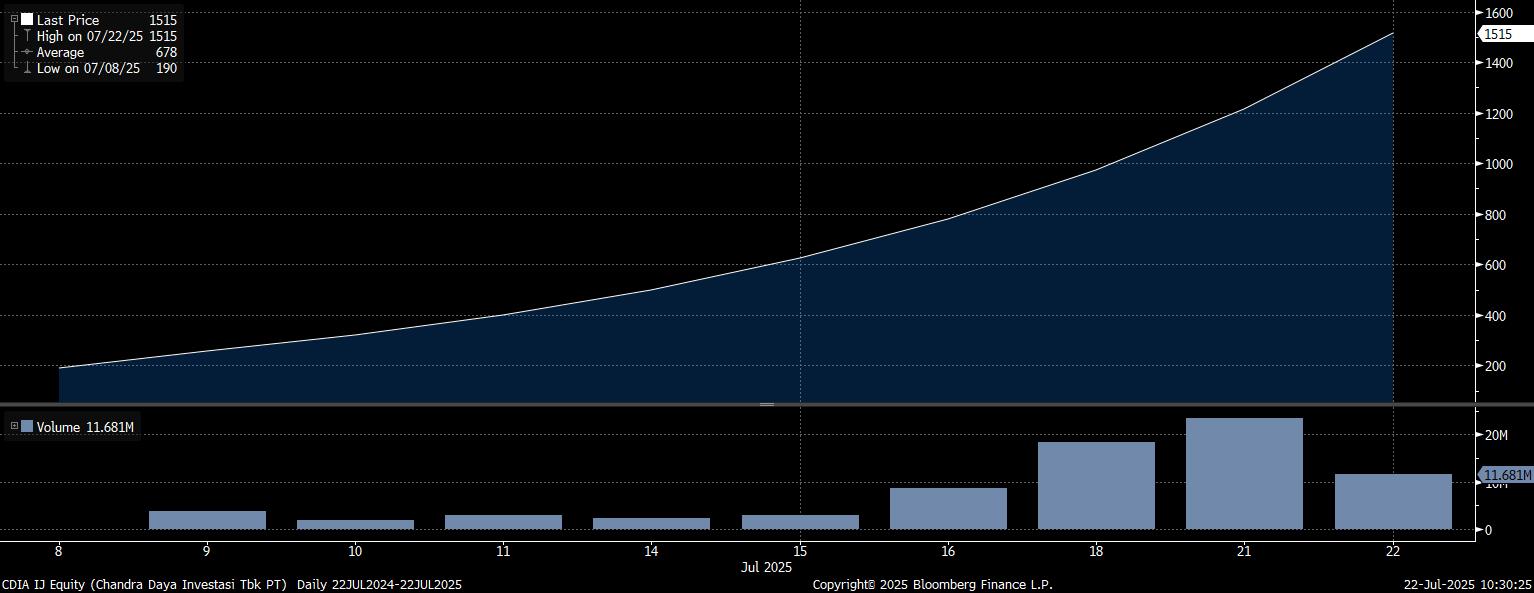The width and height of the screenshot is (1534, 593).
Task: Select the High marker icon in legend
Action: tap(27, 36)
